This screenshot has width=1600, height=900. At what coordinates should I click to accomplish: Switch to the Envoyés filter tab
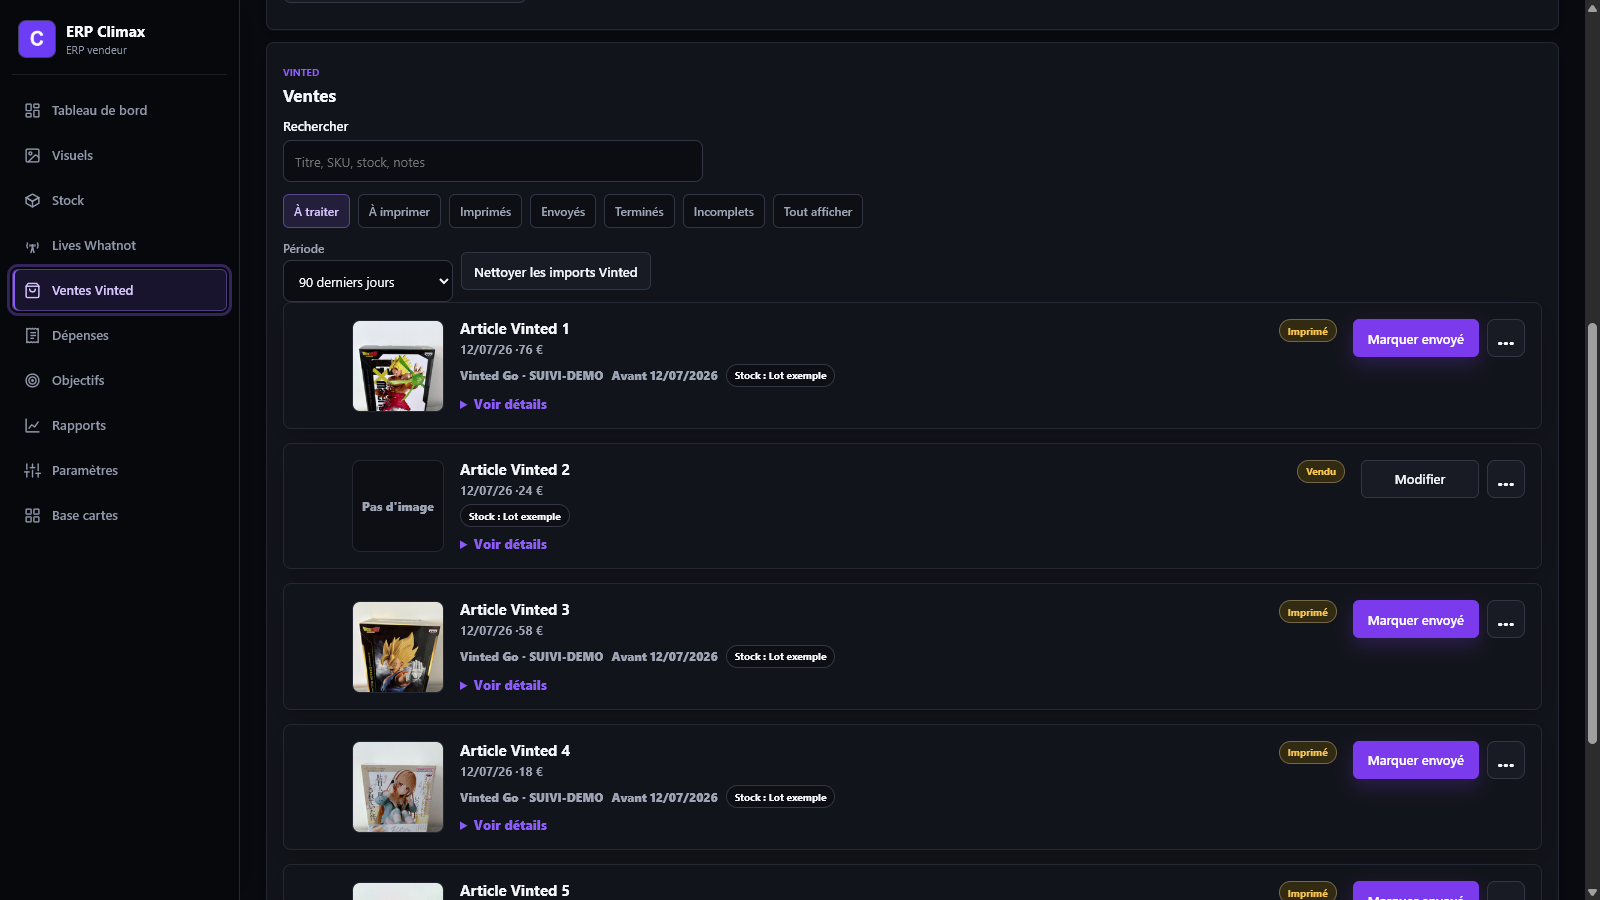pyautogui.click(x=563, y=211)
